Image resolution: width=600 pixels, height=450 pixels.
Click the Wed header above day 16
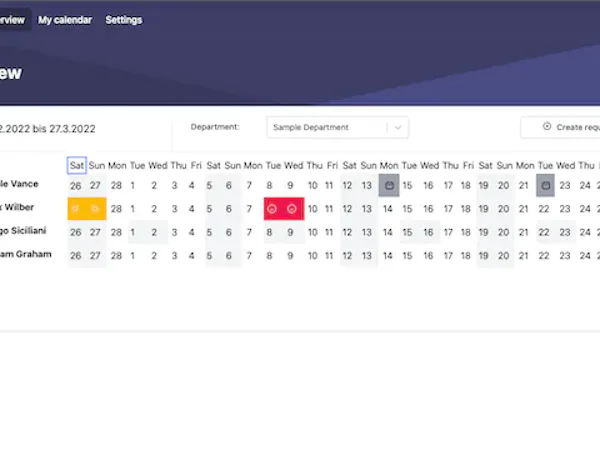tap(430, 165)
